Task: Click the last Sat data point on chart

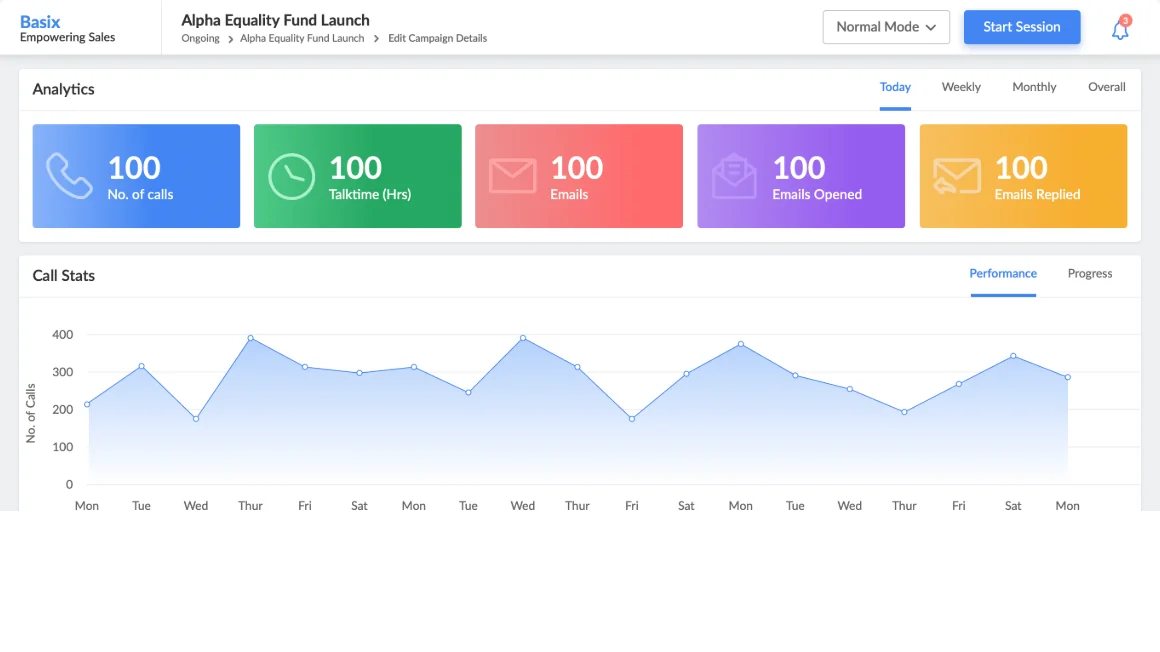Action: point(1013,356)
